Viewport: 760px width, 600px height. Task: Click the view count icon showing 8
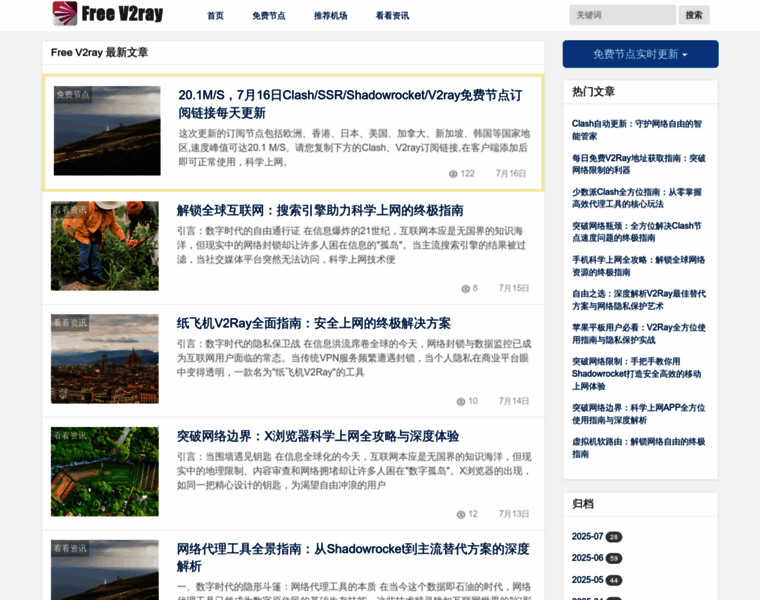466,288
